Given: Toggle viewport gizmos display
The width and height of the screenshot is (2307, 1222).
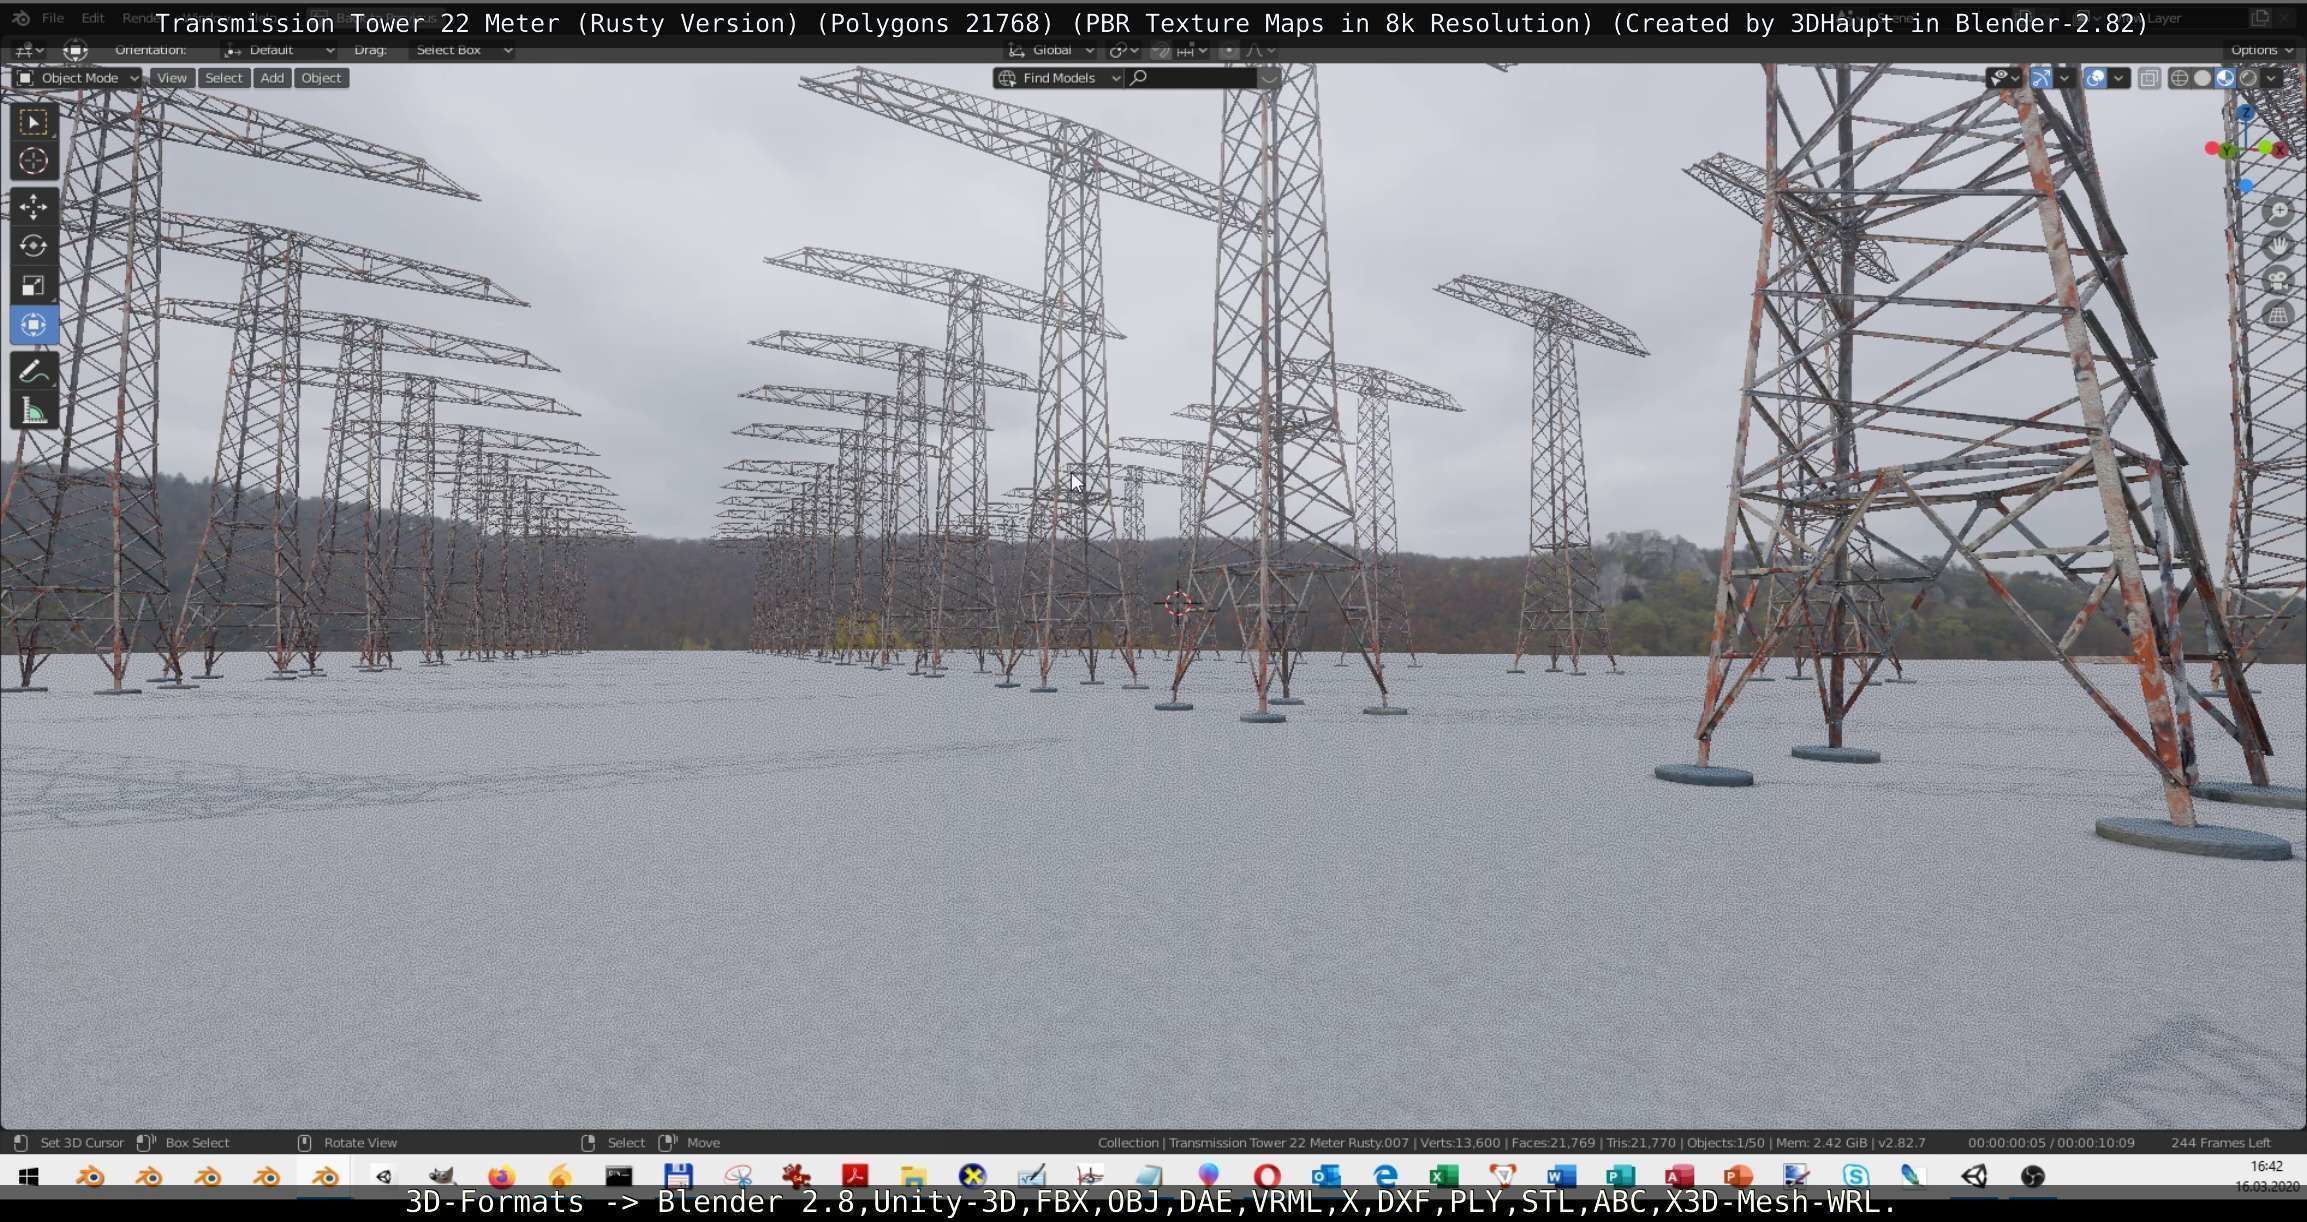Looking at the screenshot, I should click(x=2042, y=78).
